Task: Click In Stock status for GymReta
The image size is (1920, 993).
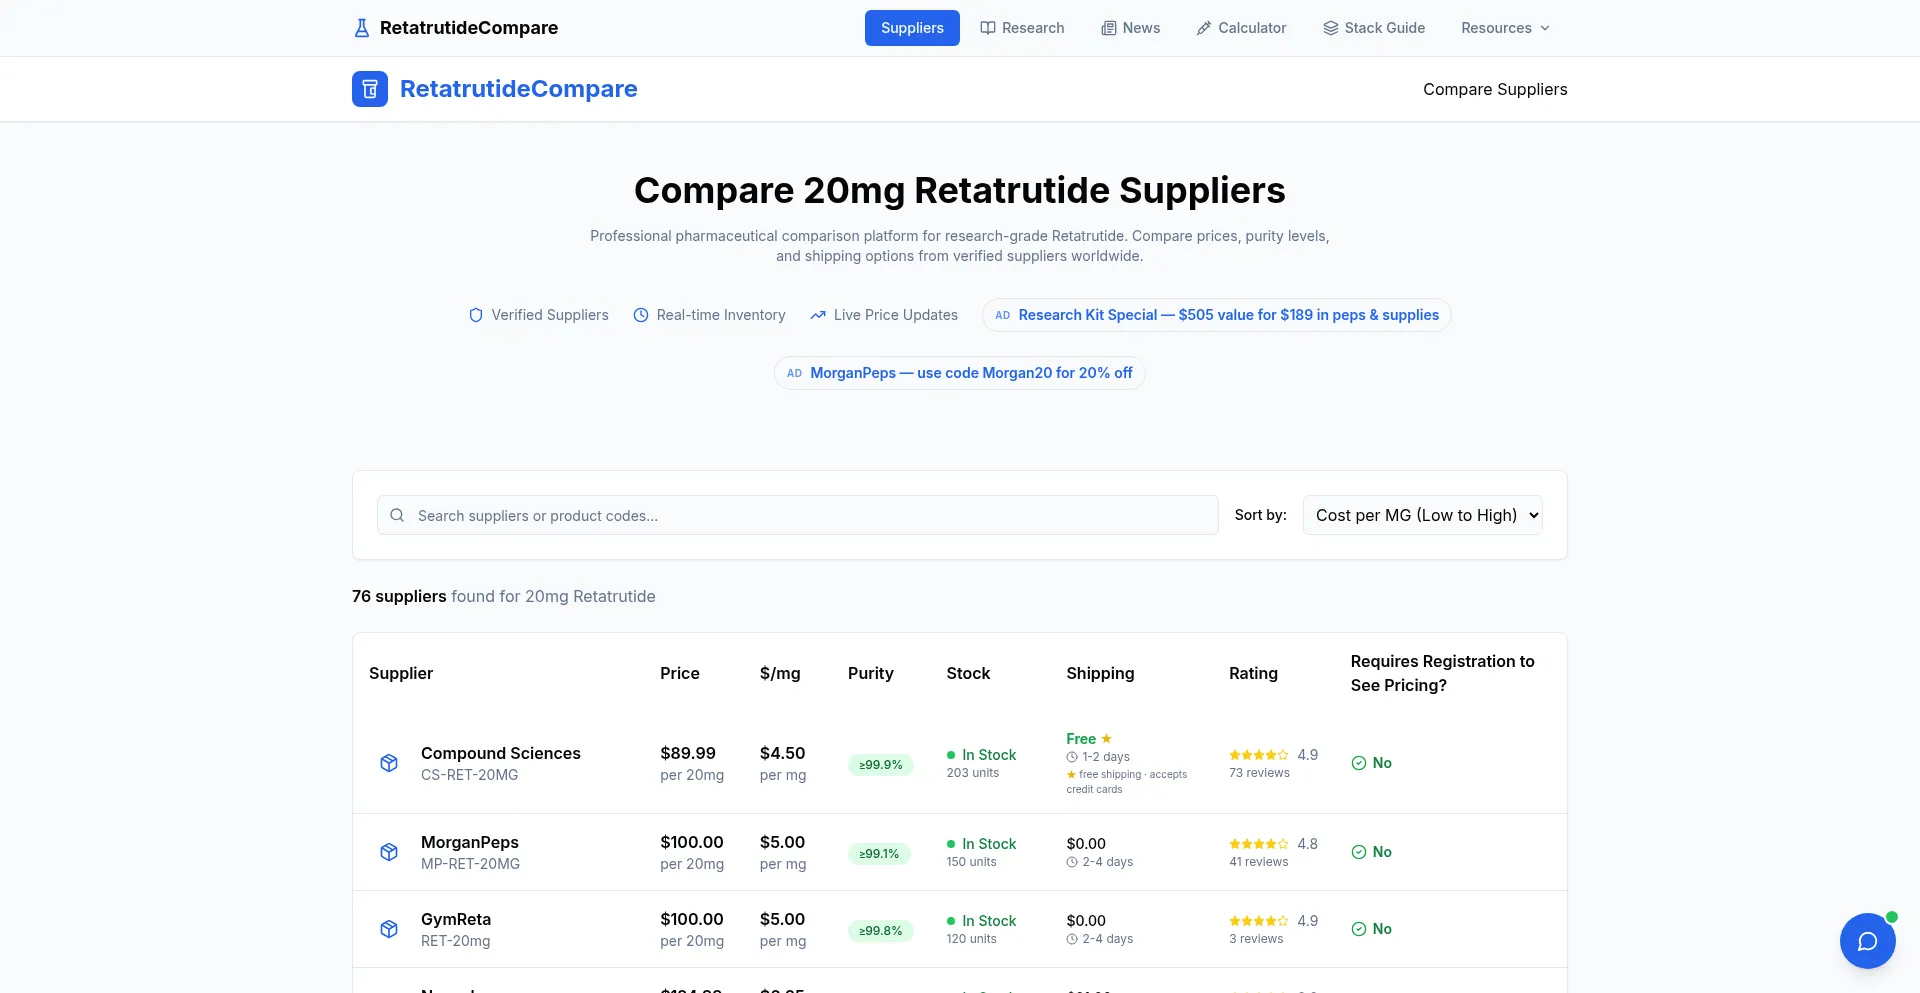Action: click(982, 921)
